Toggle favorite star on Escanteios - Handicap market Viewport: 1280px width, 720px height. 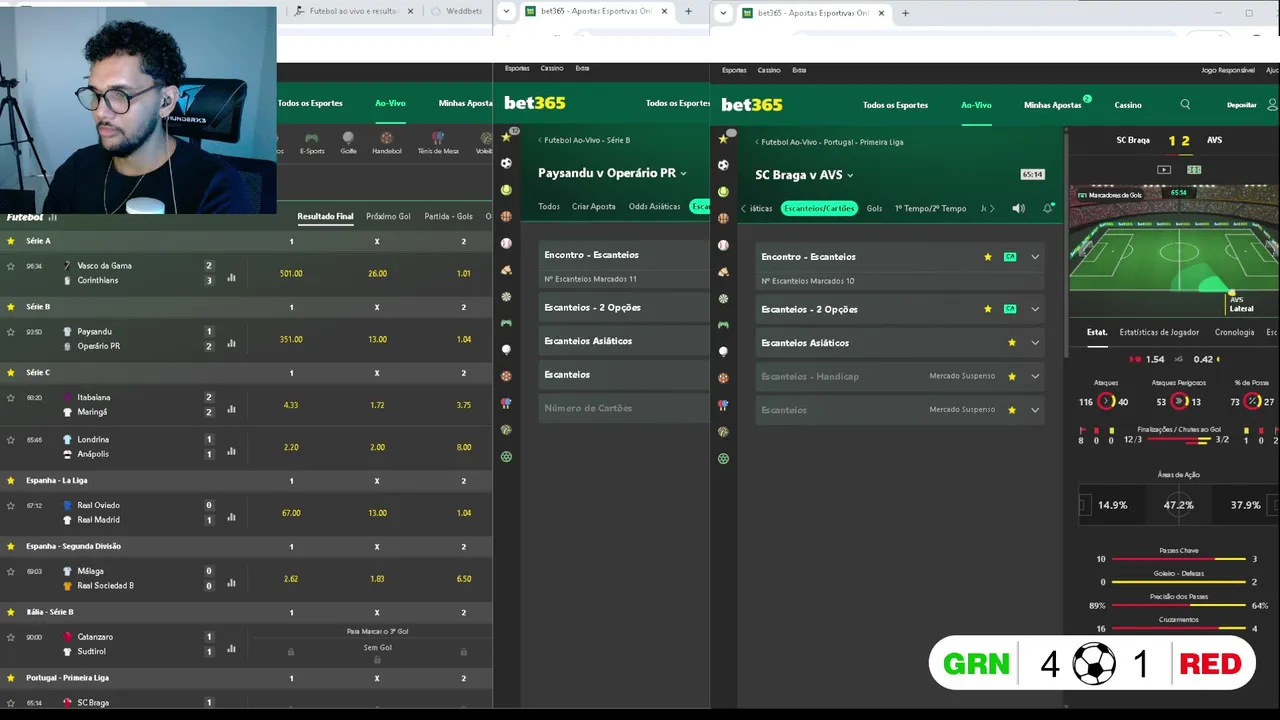(1012, 376)
